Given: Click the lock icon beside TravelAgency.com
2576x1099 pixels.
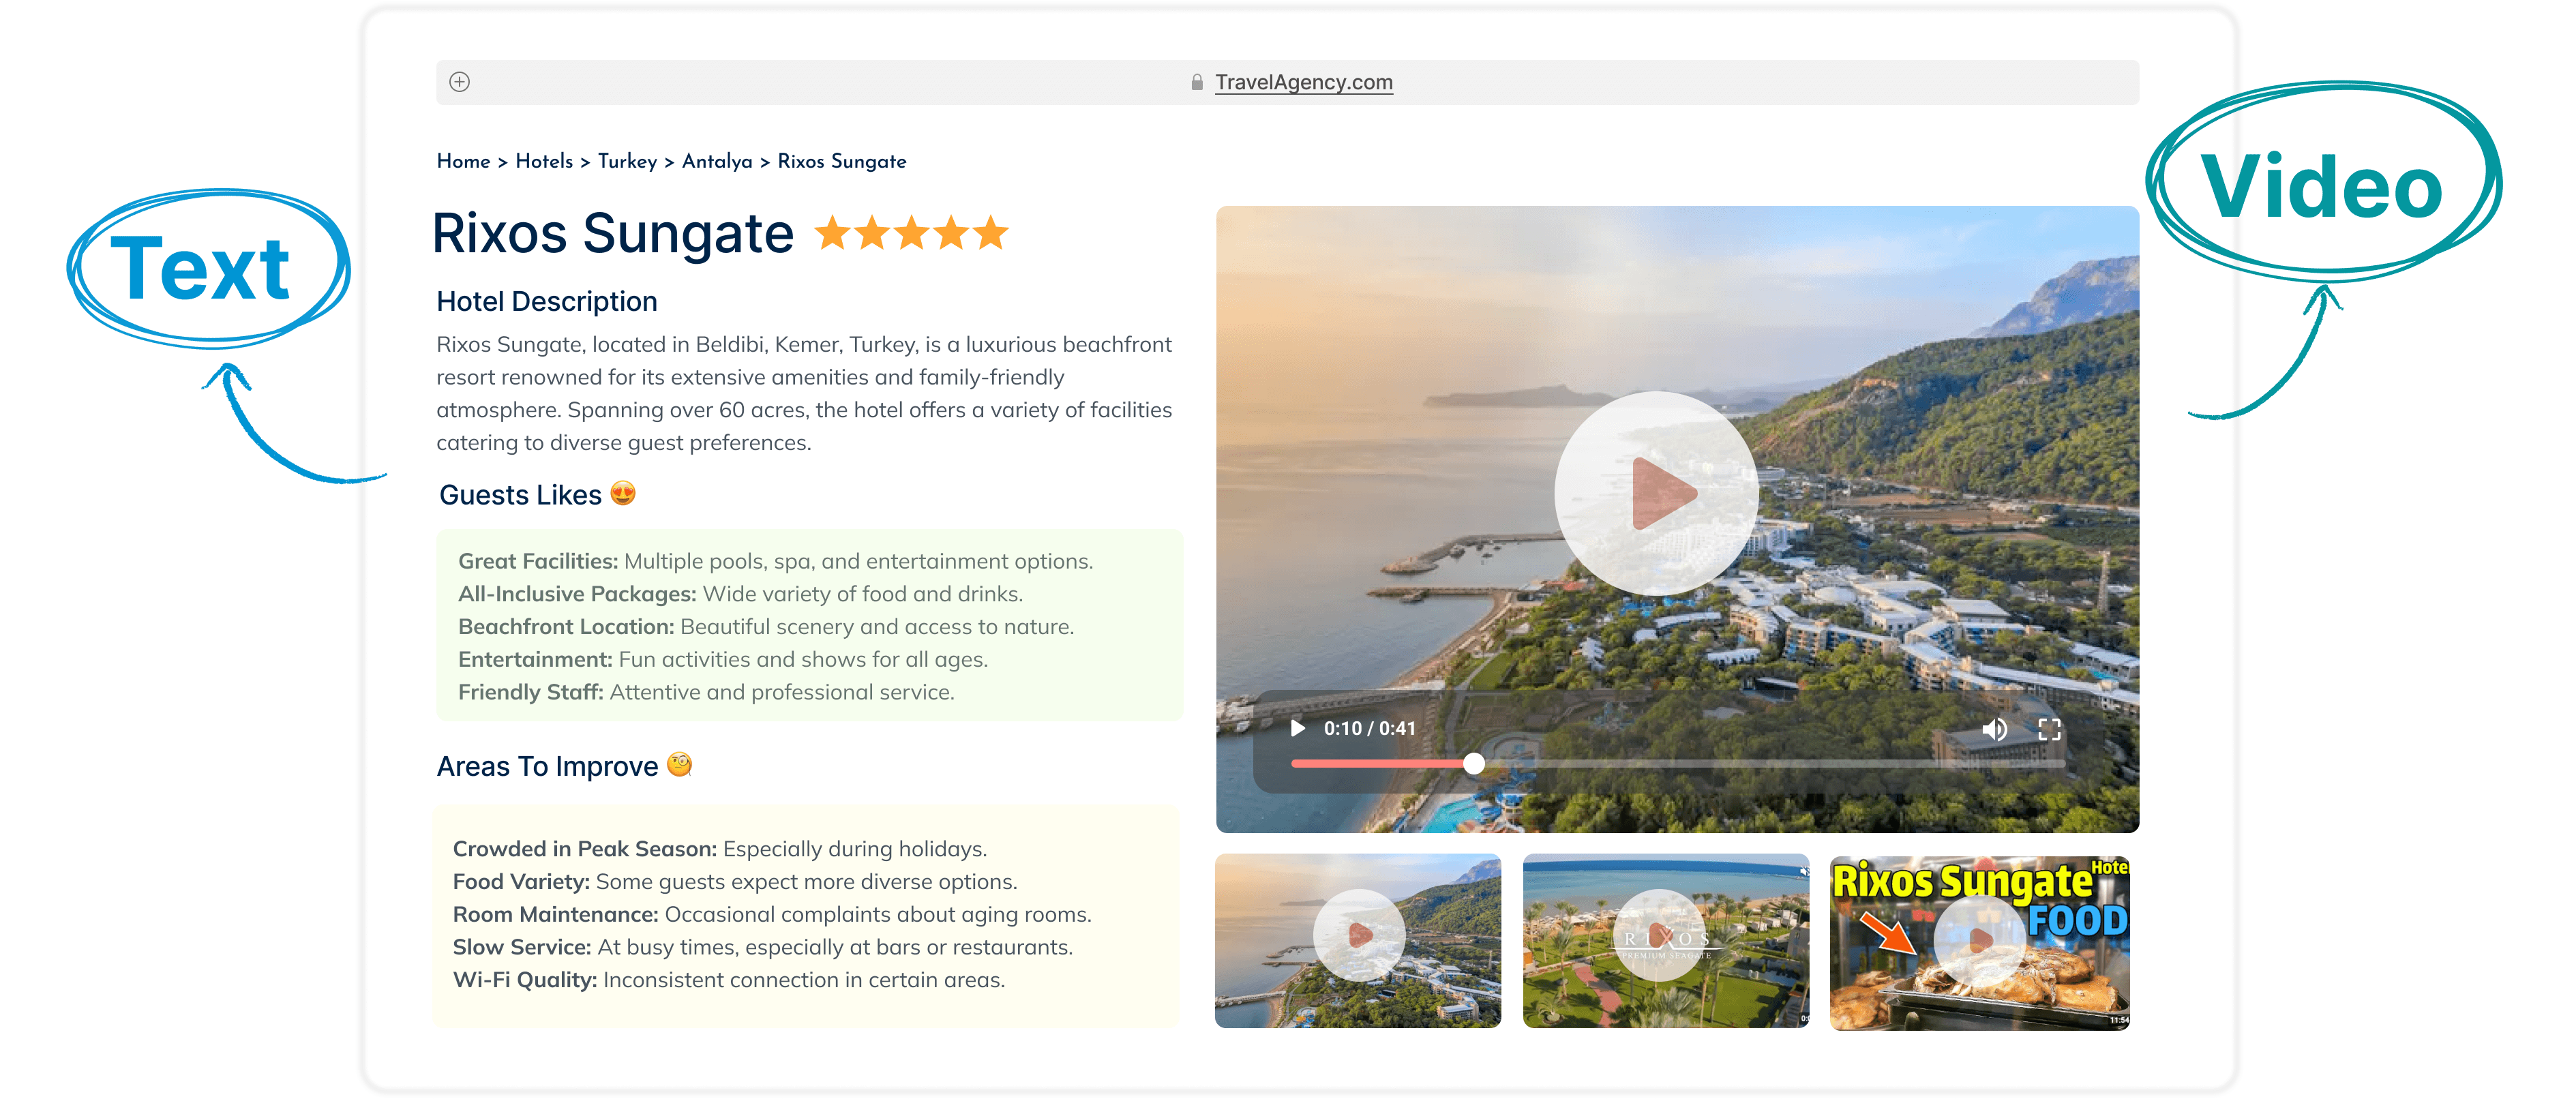Looking at the screenshot, I should tap(1196, 82).
